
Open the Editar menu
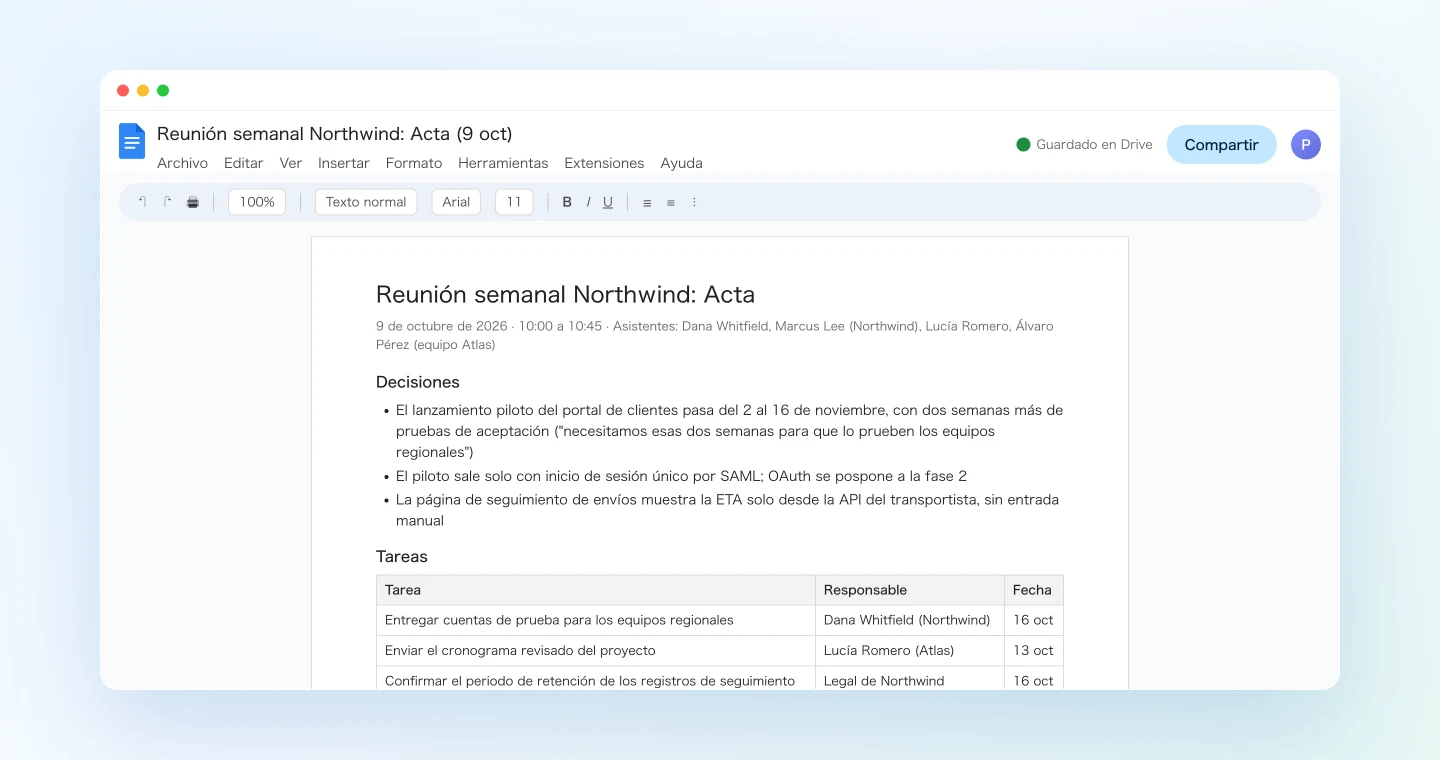(x=244, y=163)
